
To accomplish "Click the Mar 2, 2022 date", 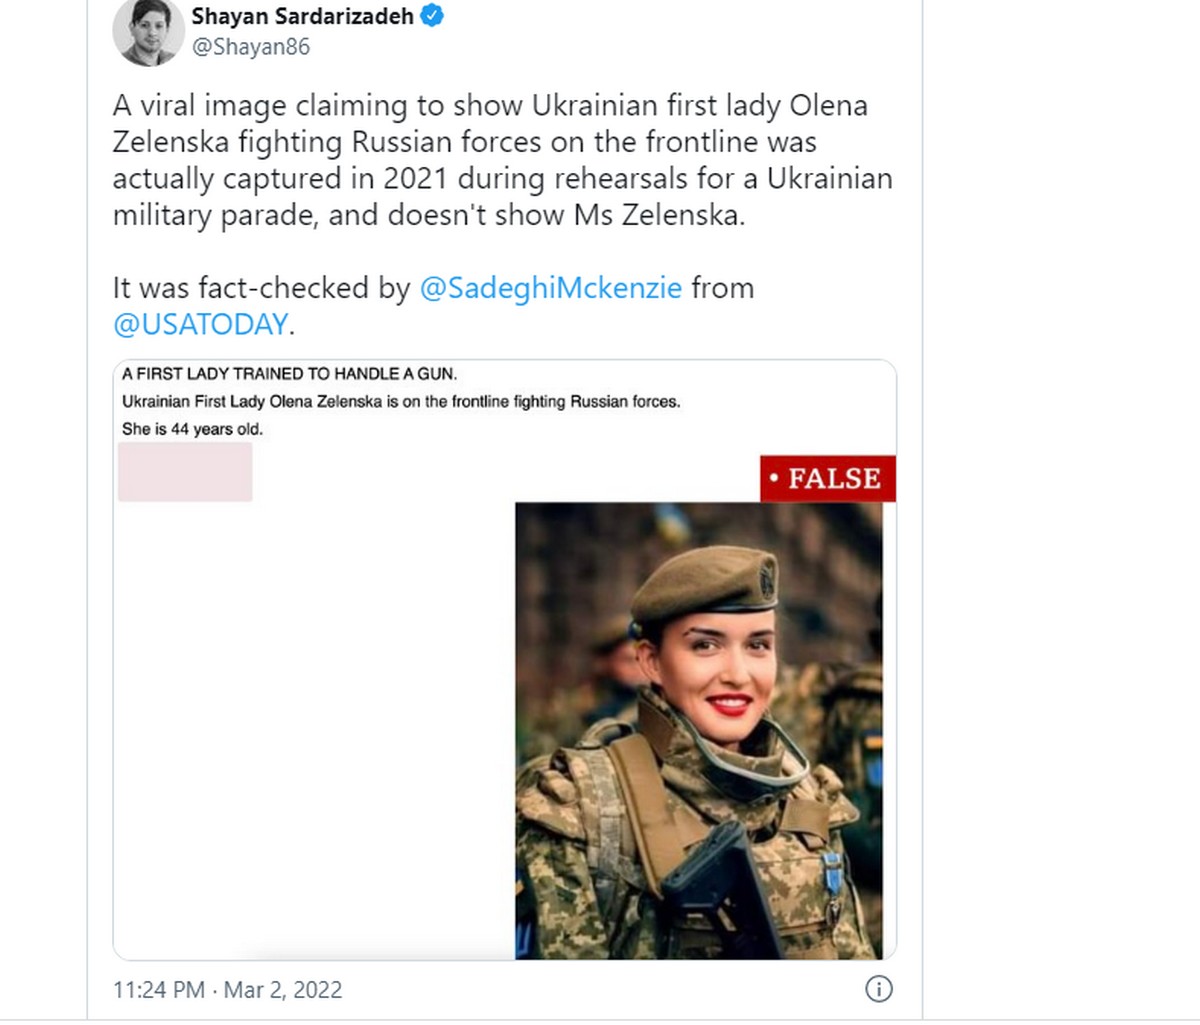I will click(283, 990).
